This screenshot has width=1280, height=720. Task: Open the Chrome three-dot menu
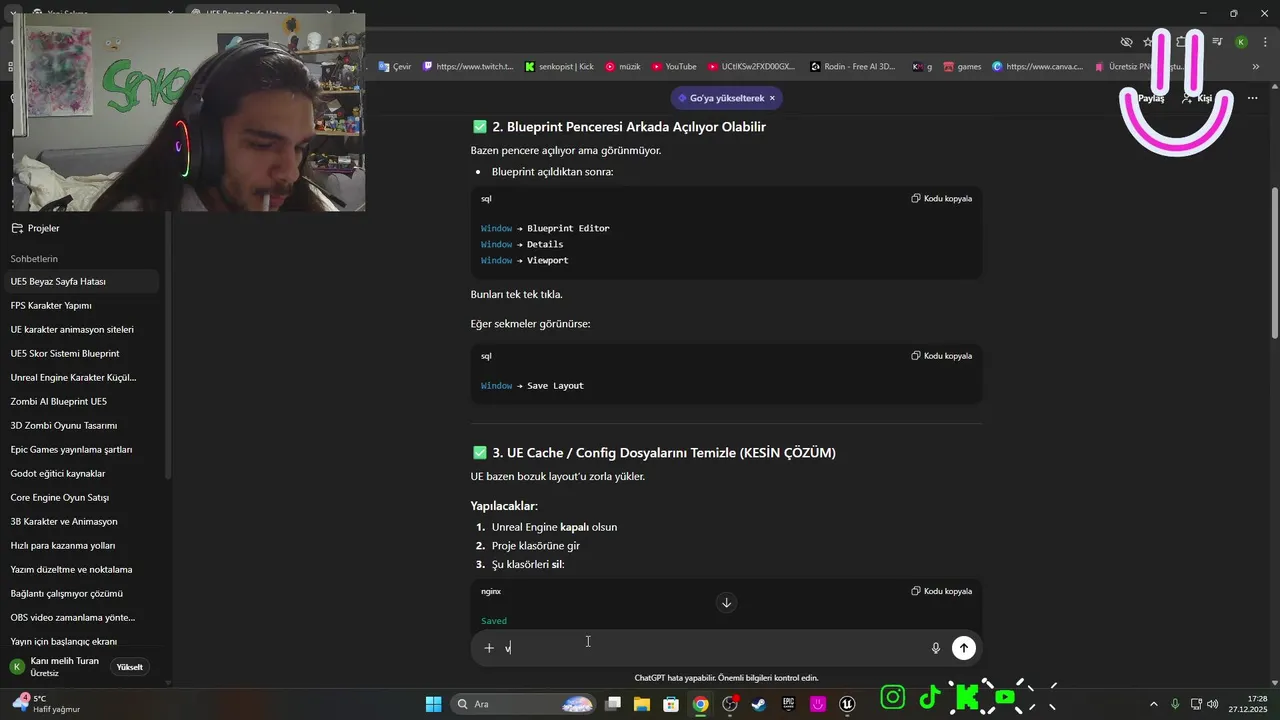click(1264, 42)
